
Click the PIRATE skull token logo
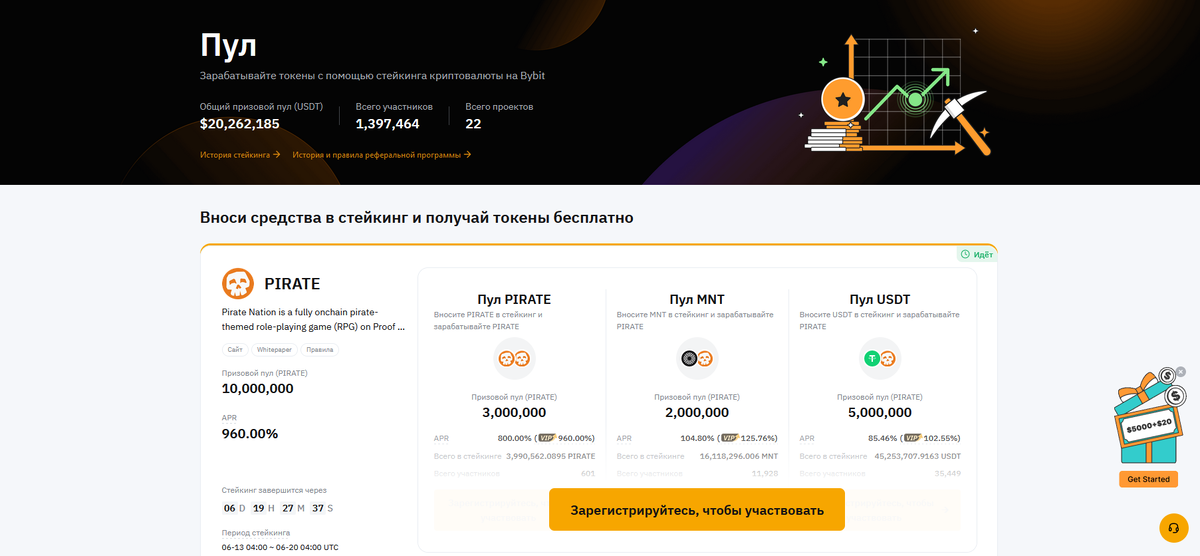238,283
